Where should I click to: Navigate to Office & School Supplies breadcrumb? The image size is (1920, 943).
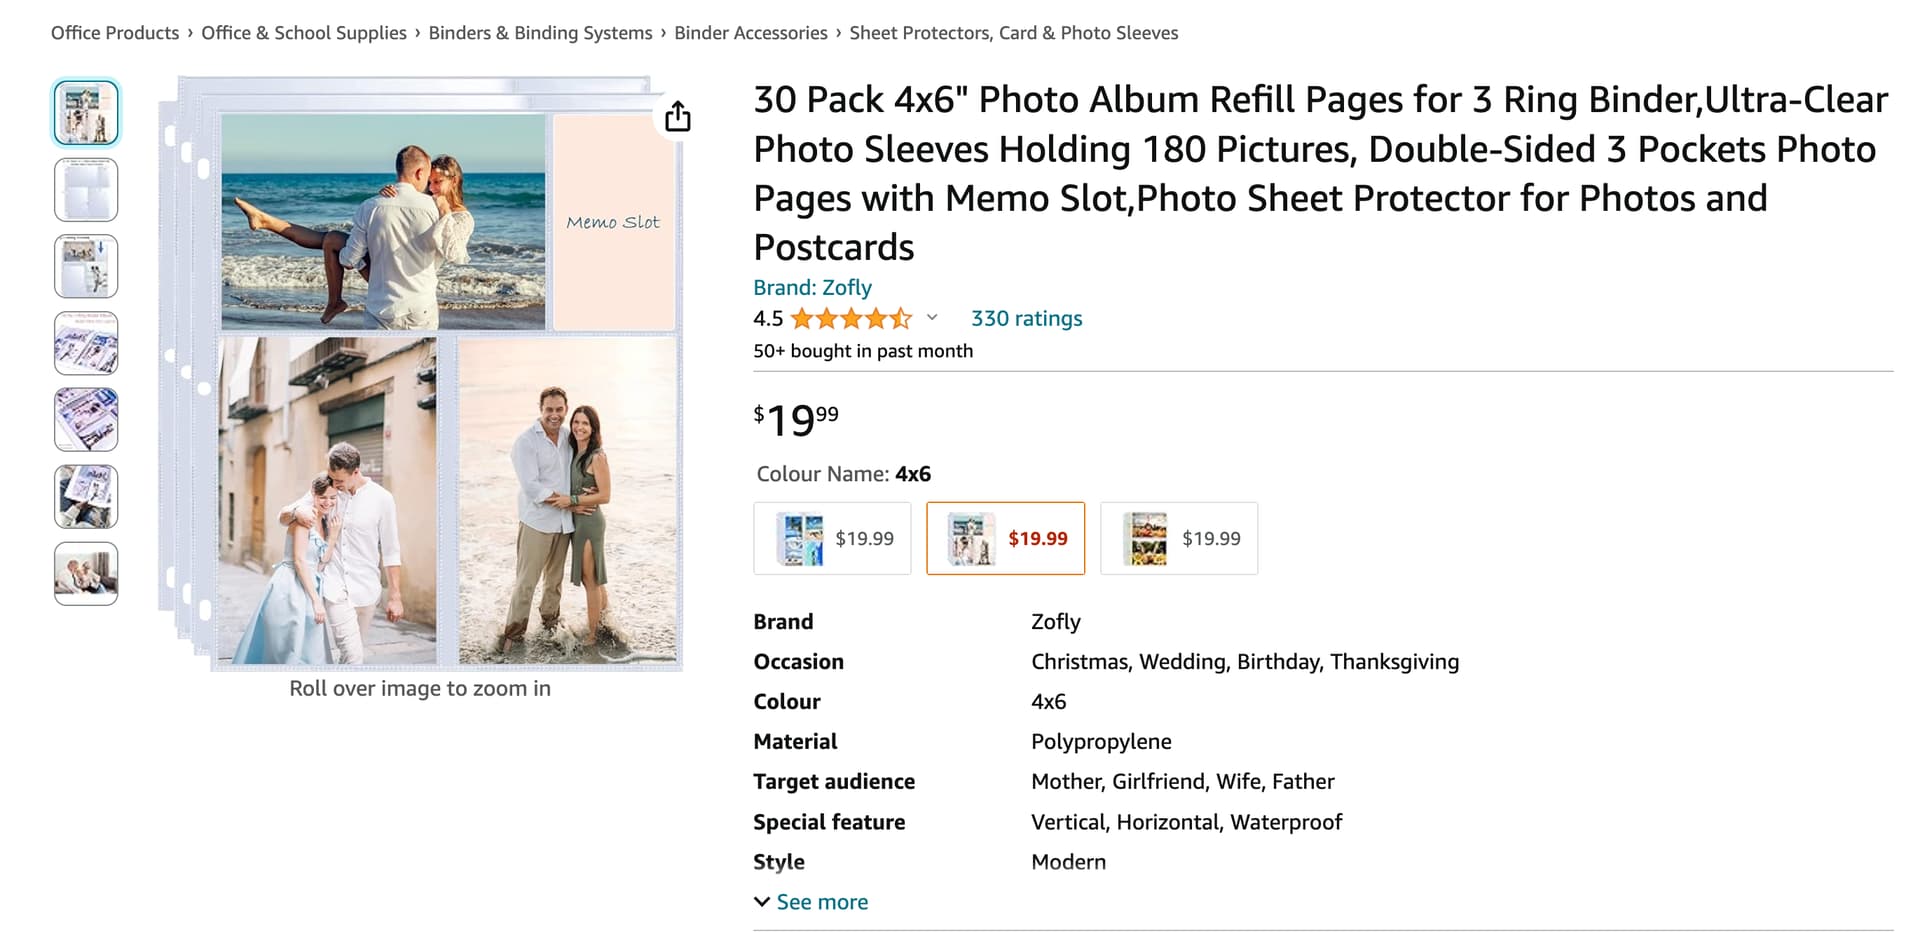(x=304, y=33)
